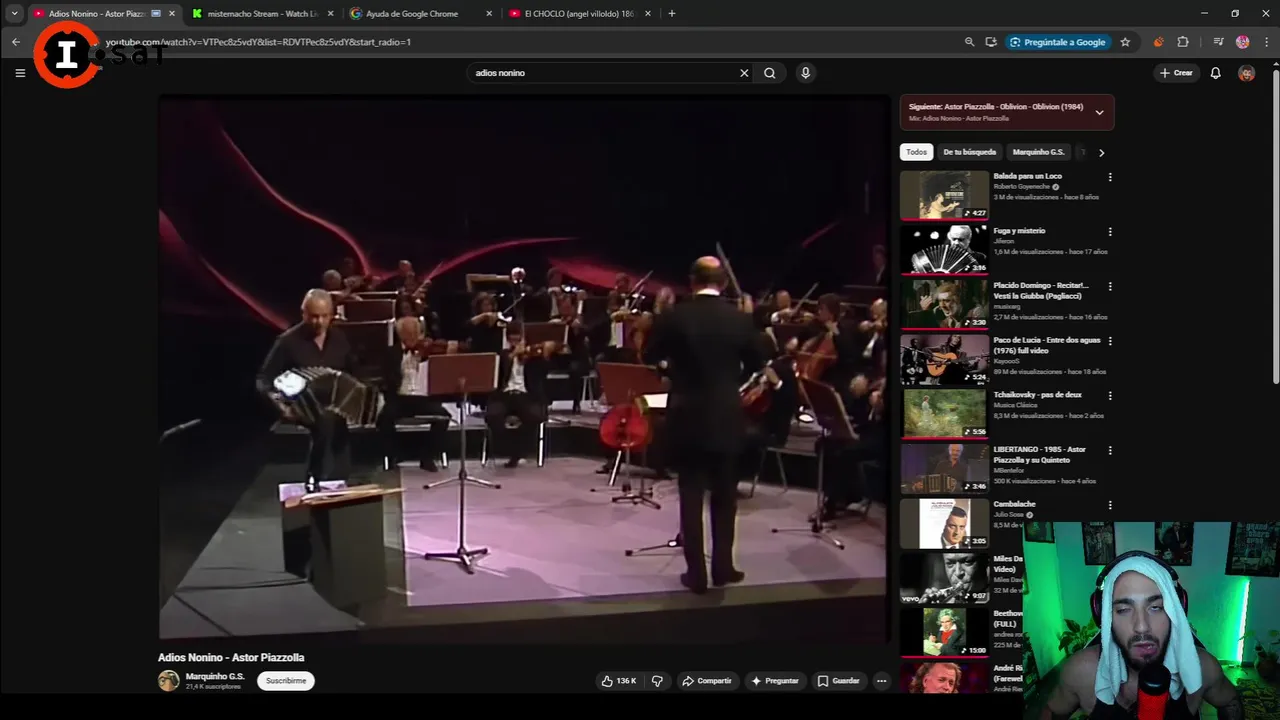Open the Marquinho G.S. channel avatar
This screenshot has width=1280, height=720.
(x=168, y=681)
